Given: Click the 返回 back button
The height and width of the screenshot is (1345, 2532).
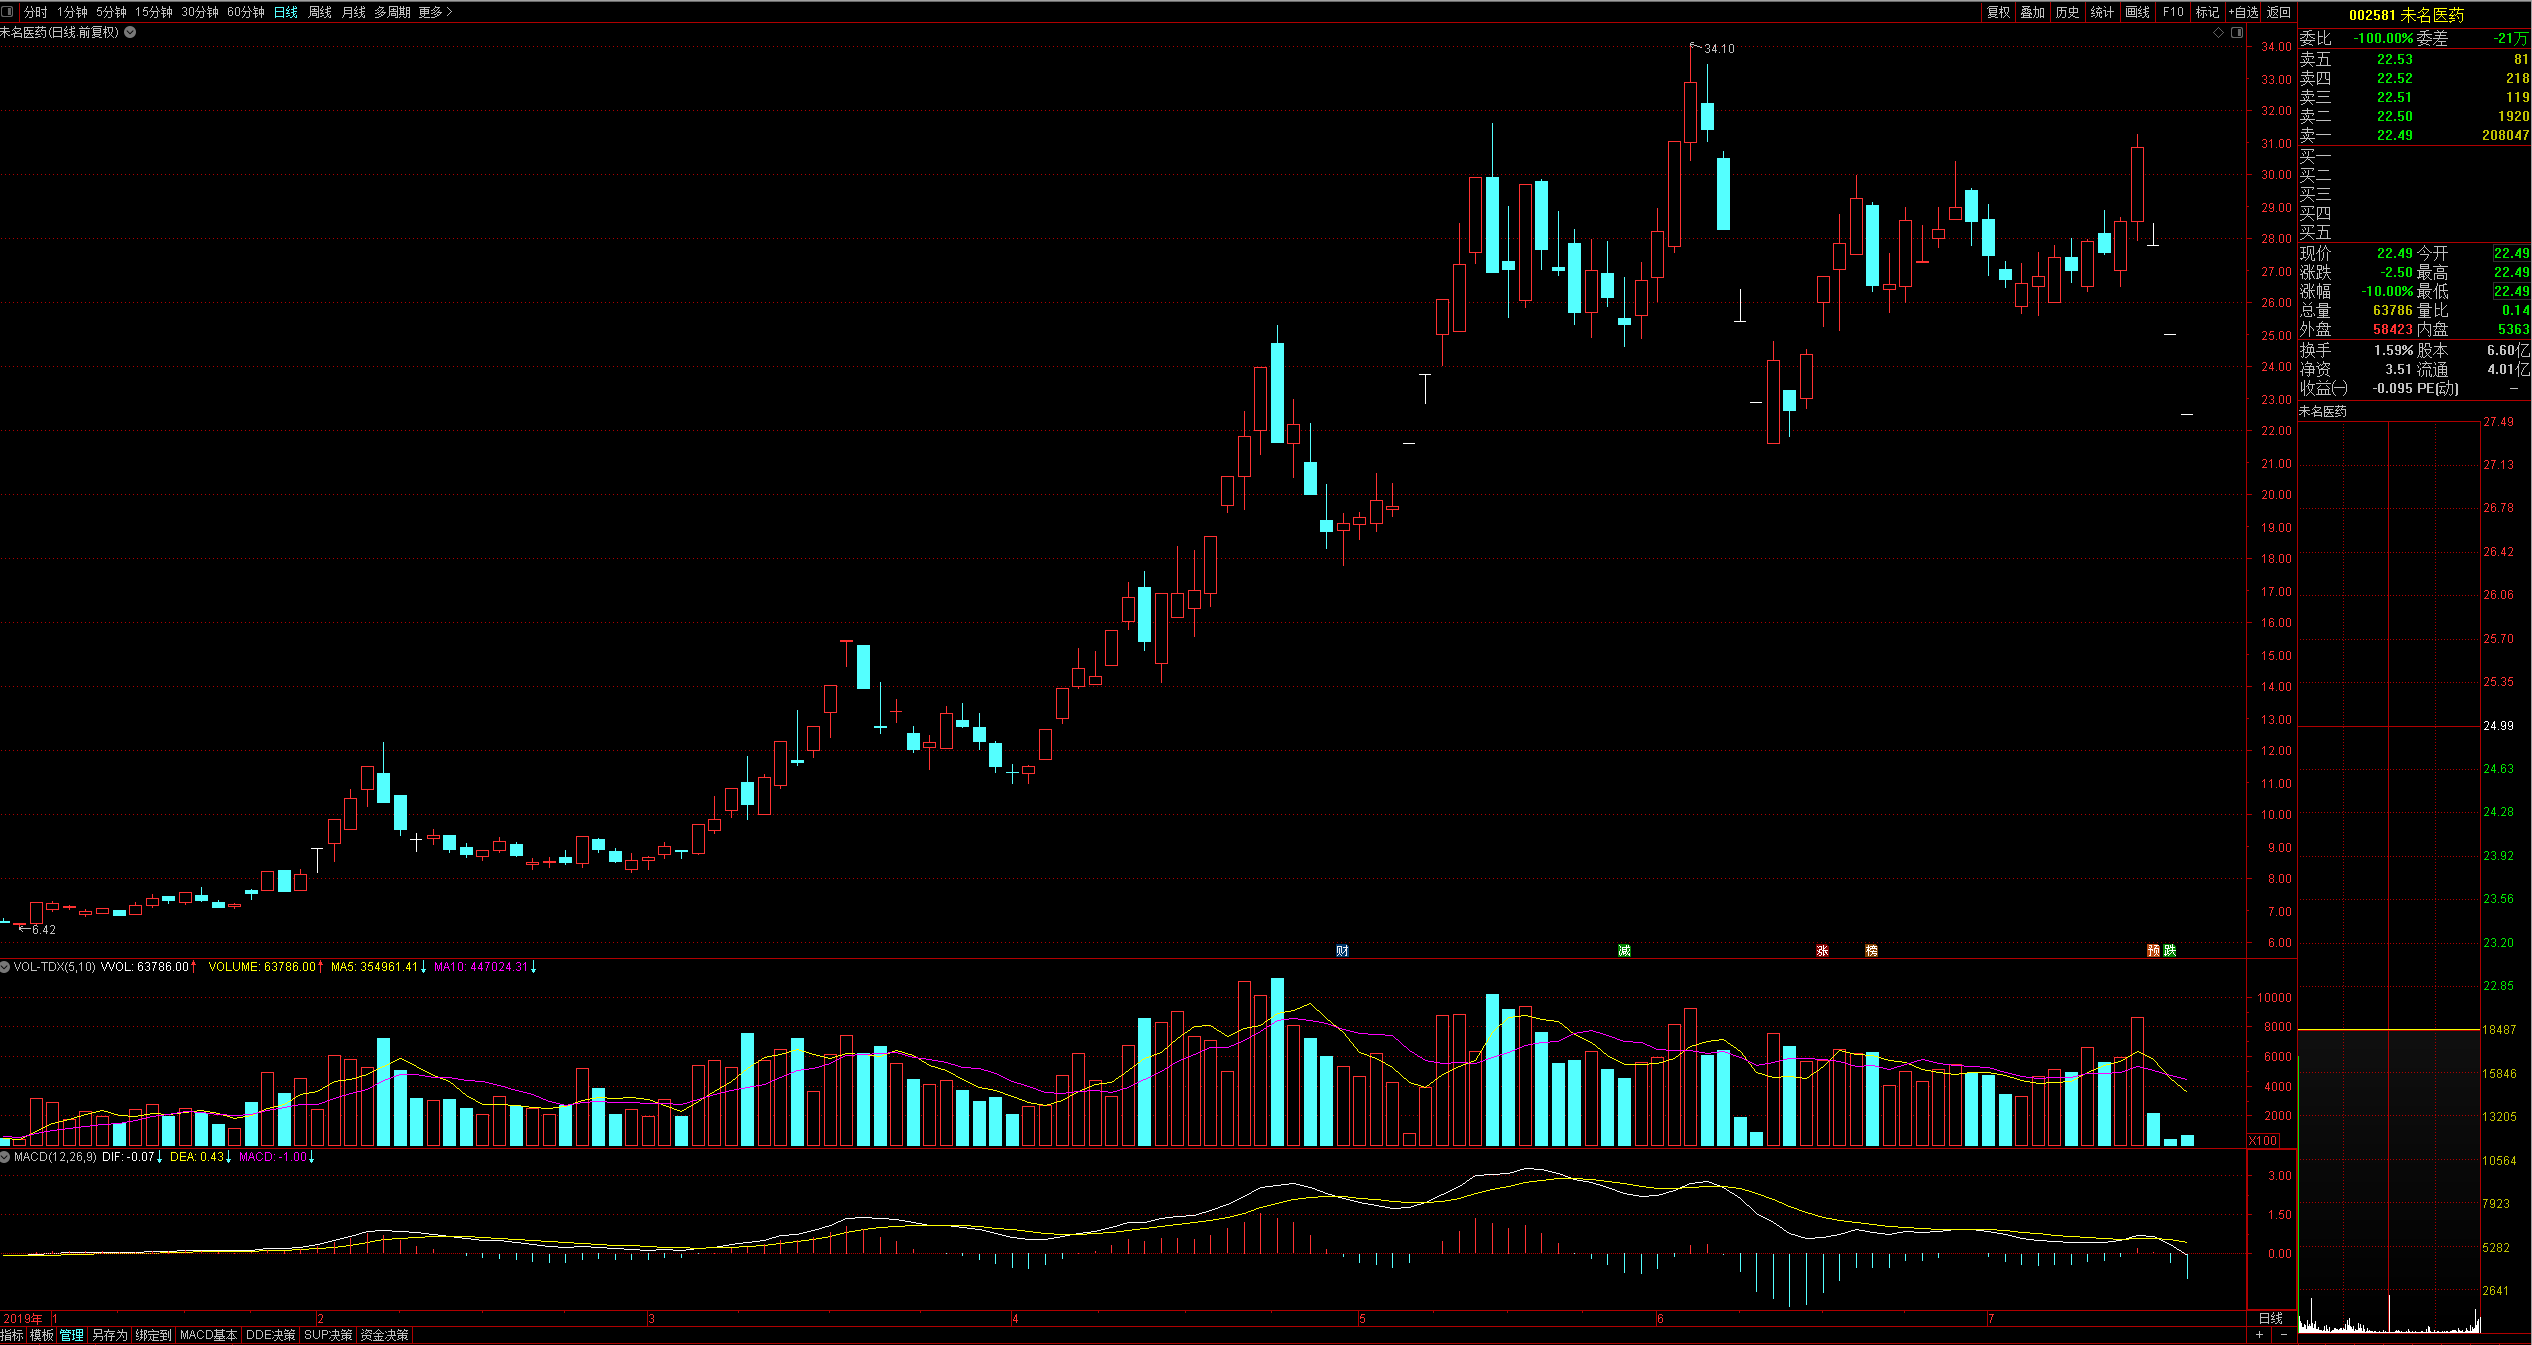Looking at the screenshot, I should (2279, 12).
